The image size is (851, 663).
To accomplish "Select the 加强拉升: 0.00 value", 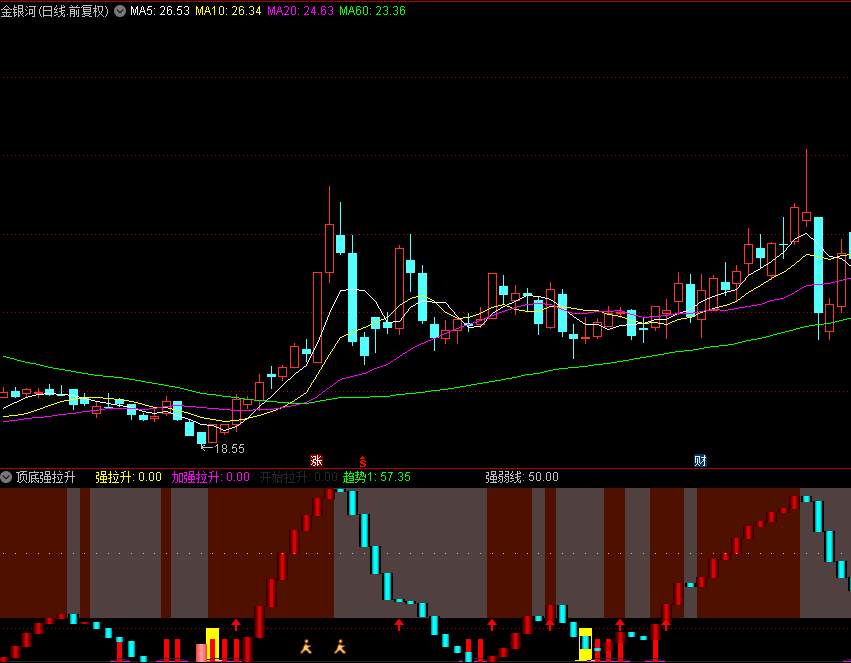I will [x=211, y=477].
